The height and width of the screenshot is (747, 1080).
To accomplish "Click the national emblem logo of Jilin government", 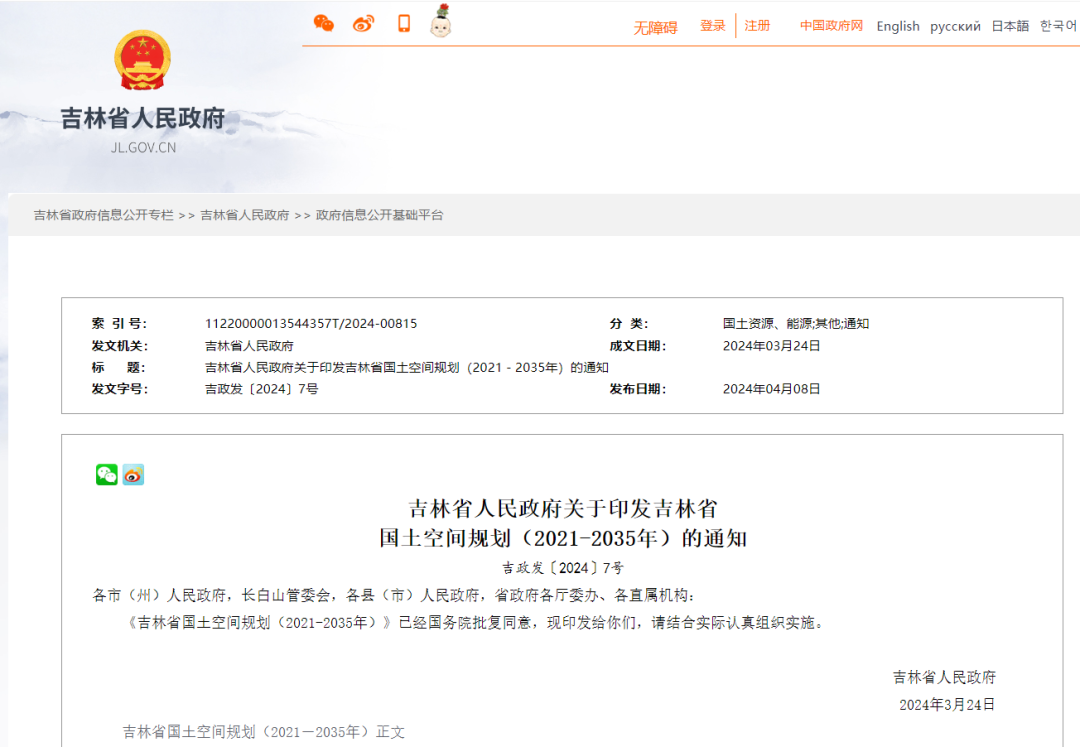I will (x=142, y=62).
